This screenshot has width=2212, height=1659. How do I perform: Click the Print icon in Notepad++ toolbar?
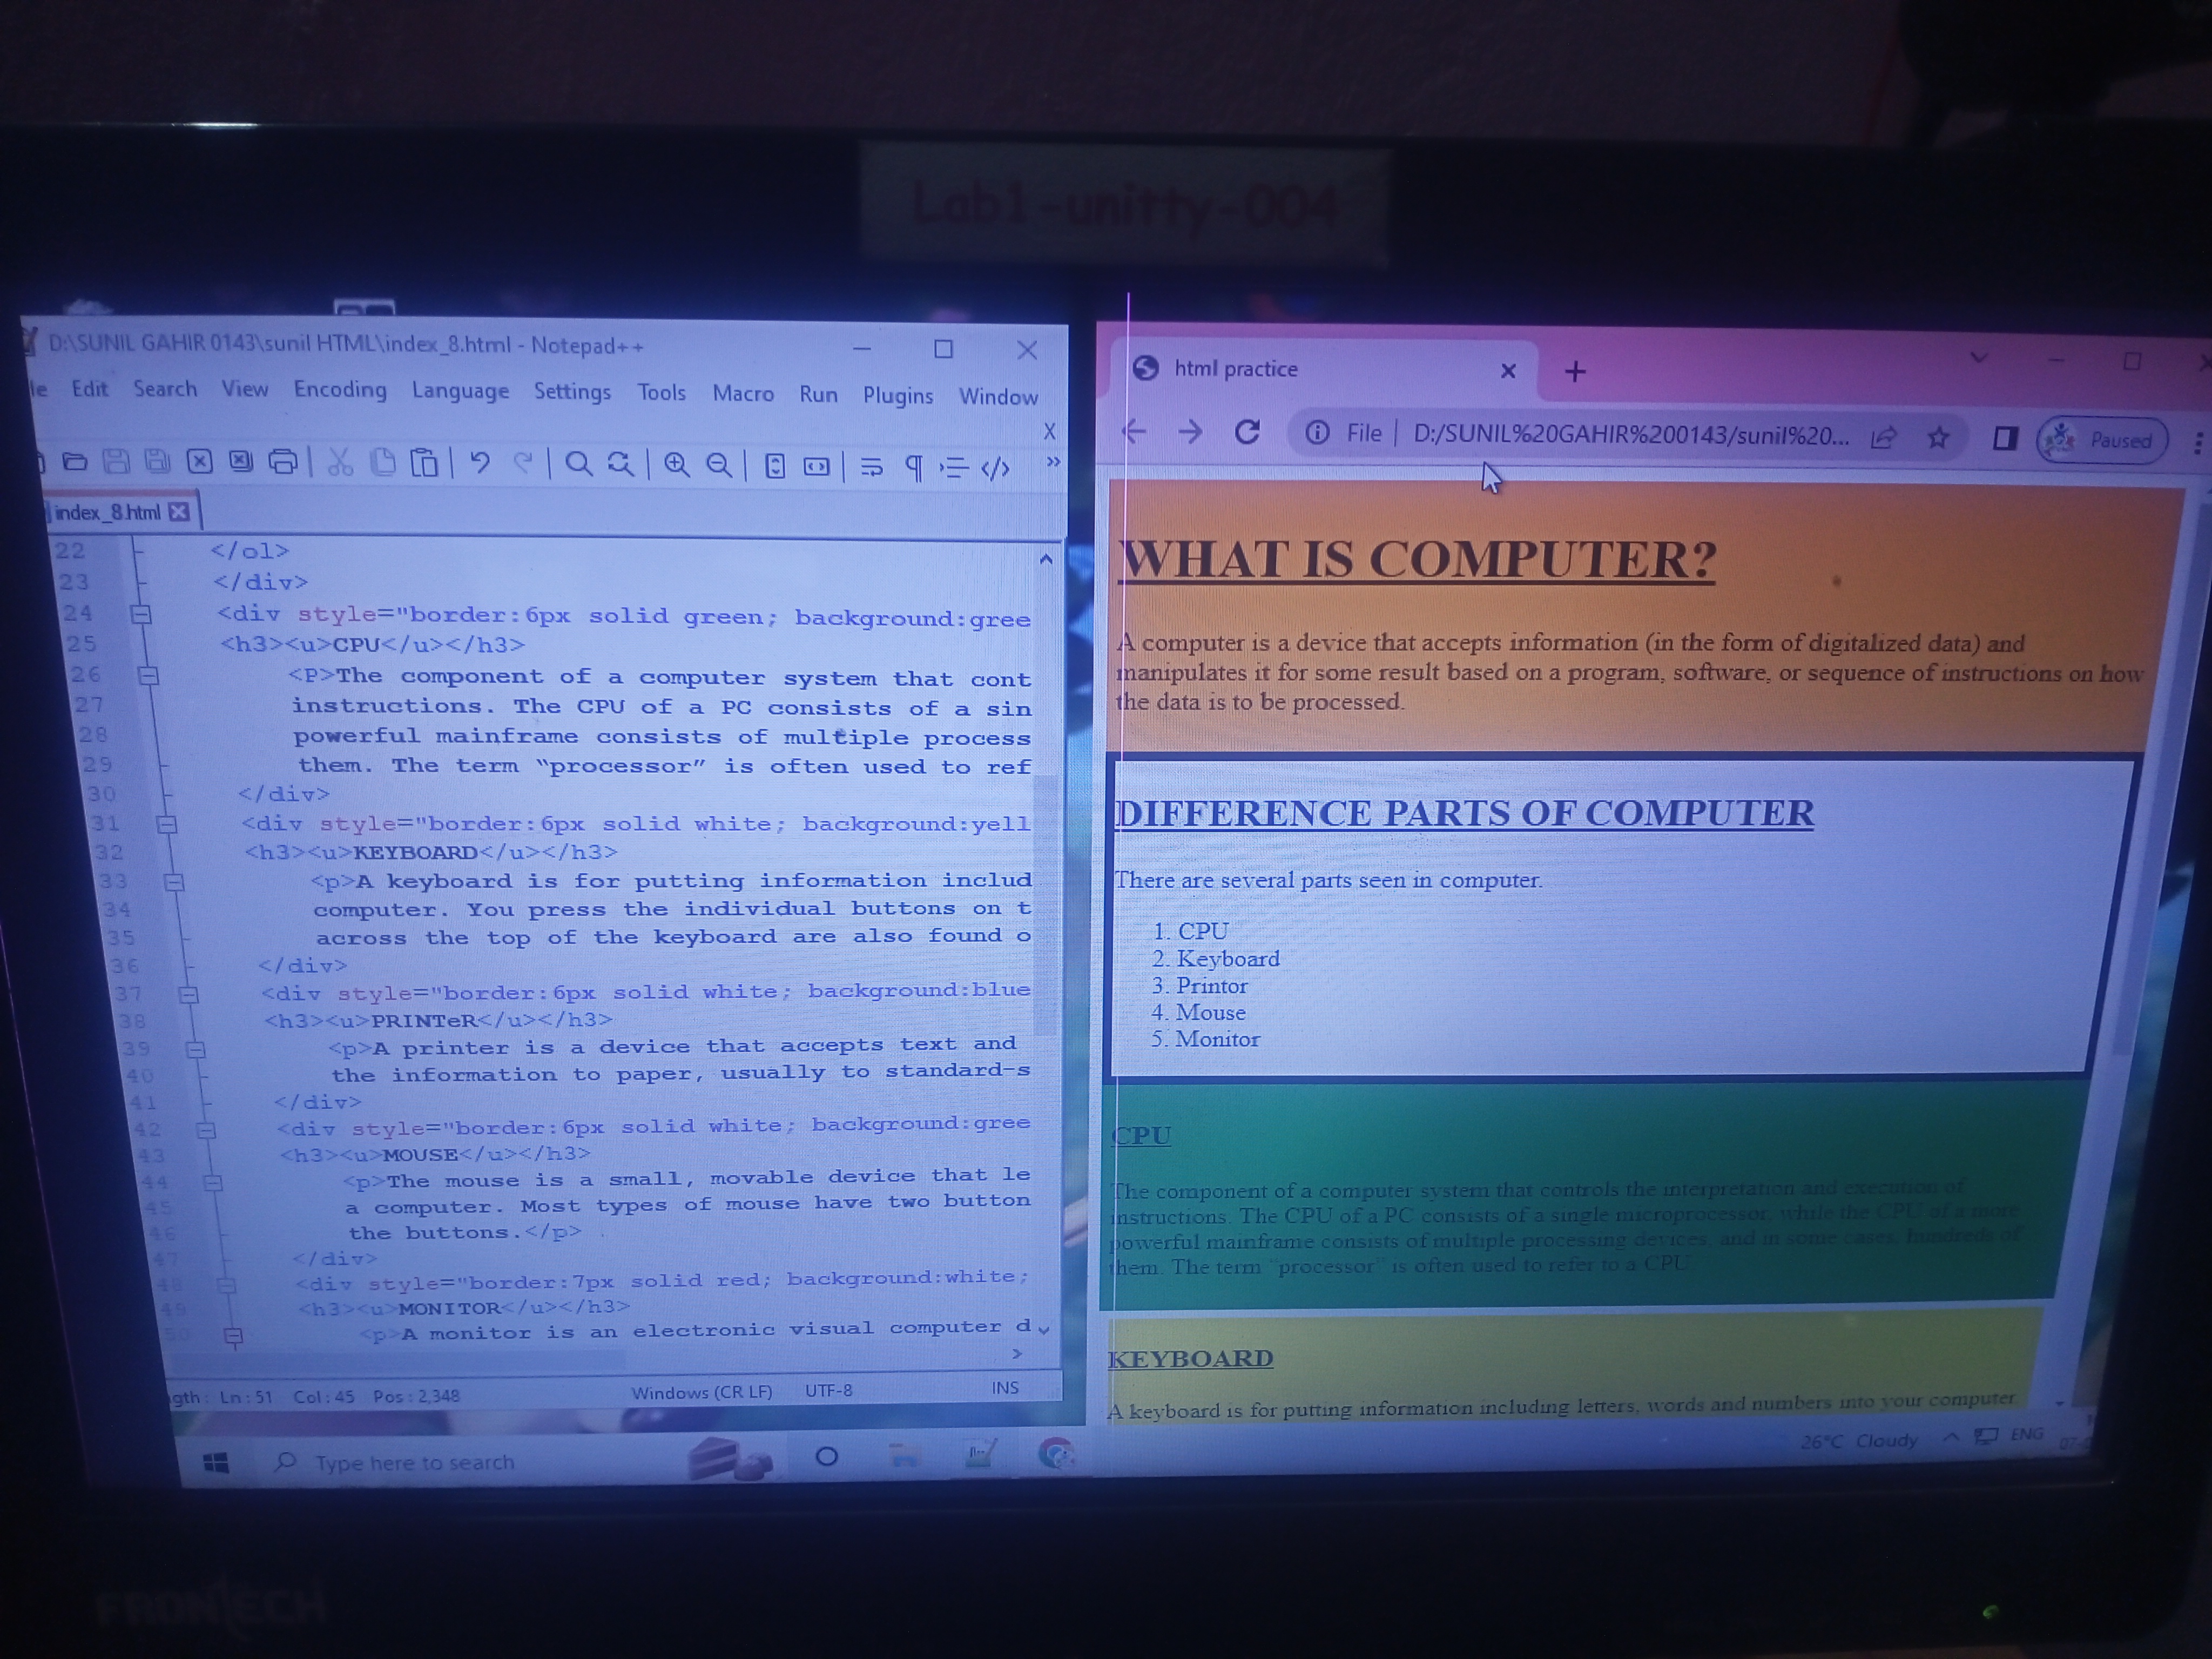pyautogui.click(x=284, y=462)
